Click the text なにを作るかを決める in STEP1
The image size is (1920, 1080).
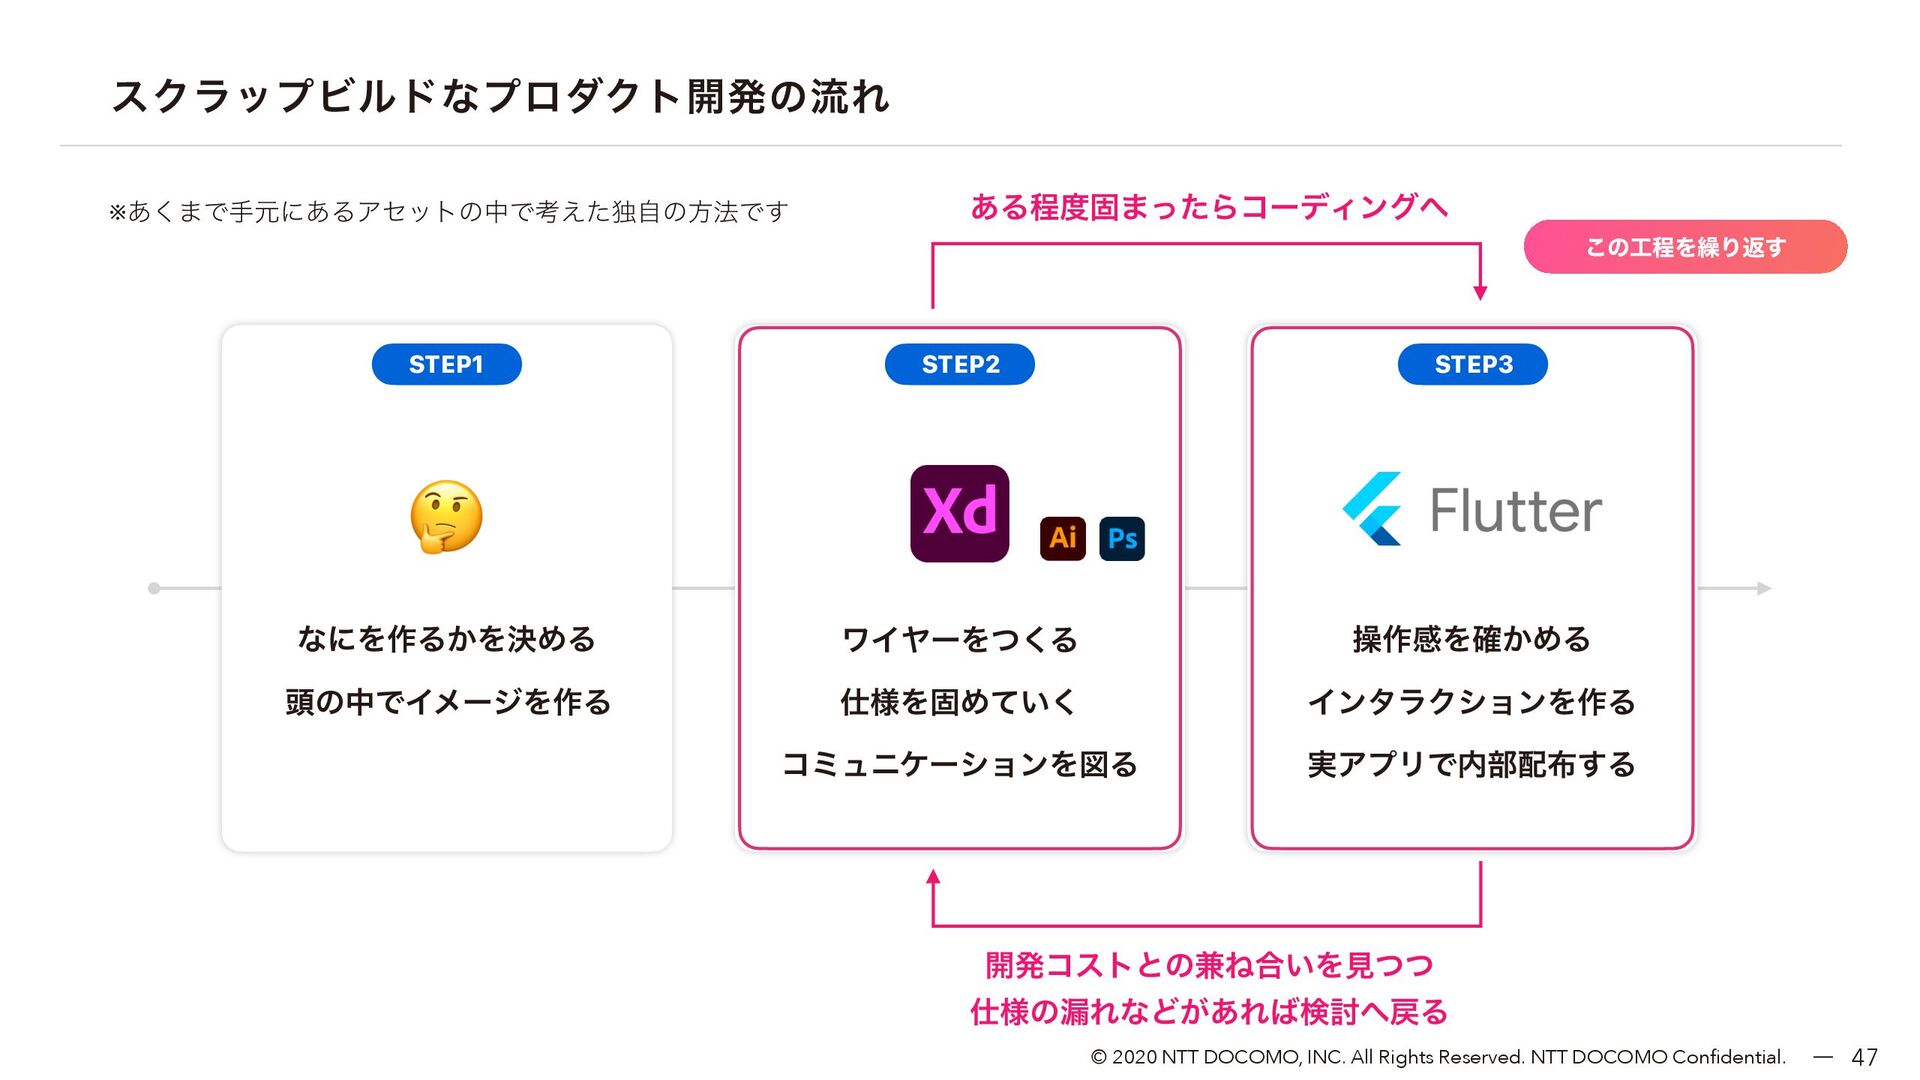click(x=446, y=639)
